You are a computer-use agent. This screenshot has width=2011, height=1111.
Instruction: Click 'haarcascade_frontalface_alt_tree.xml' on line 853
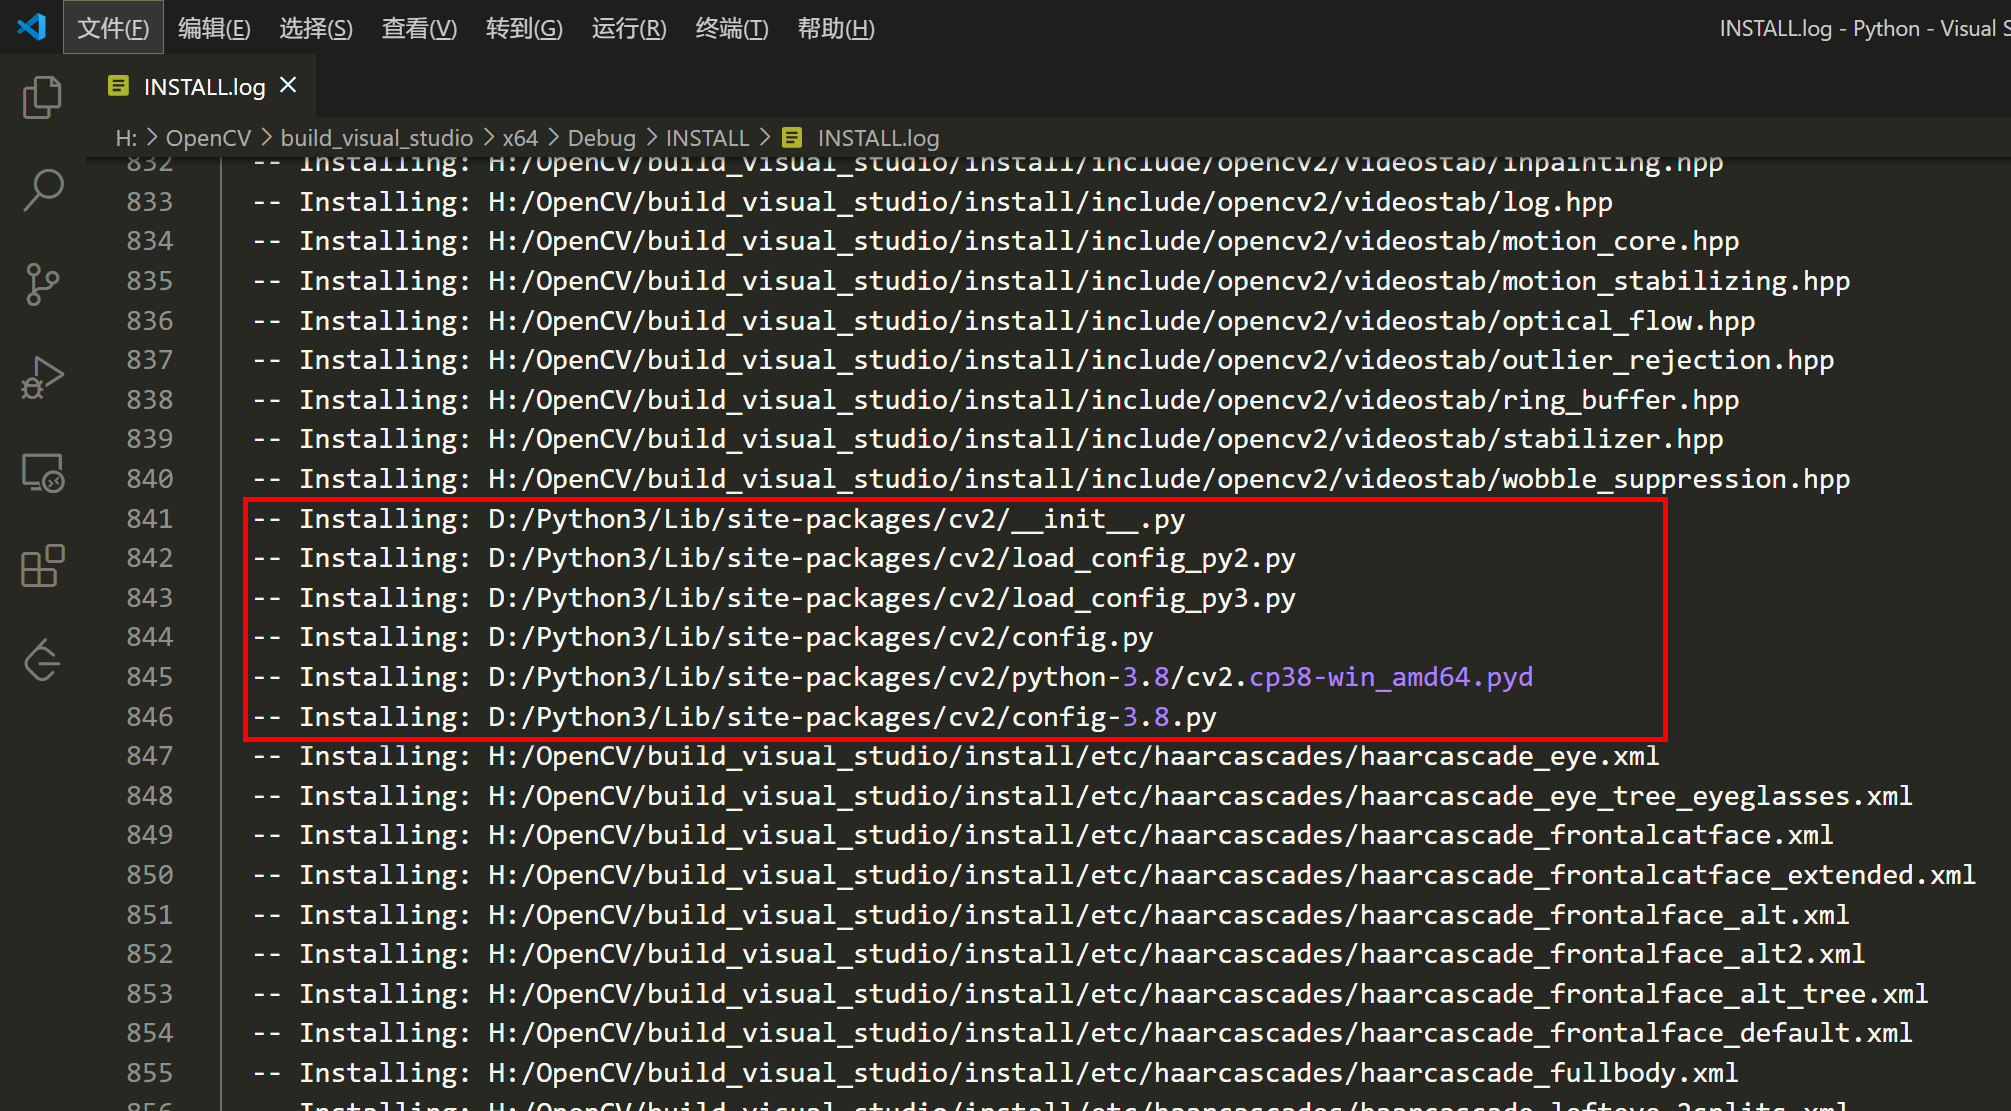(x=1644, y=994)
